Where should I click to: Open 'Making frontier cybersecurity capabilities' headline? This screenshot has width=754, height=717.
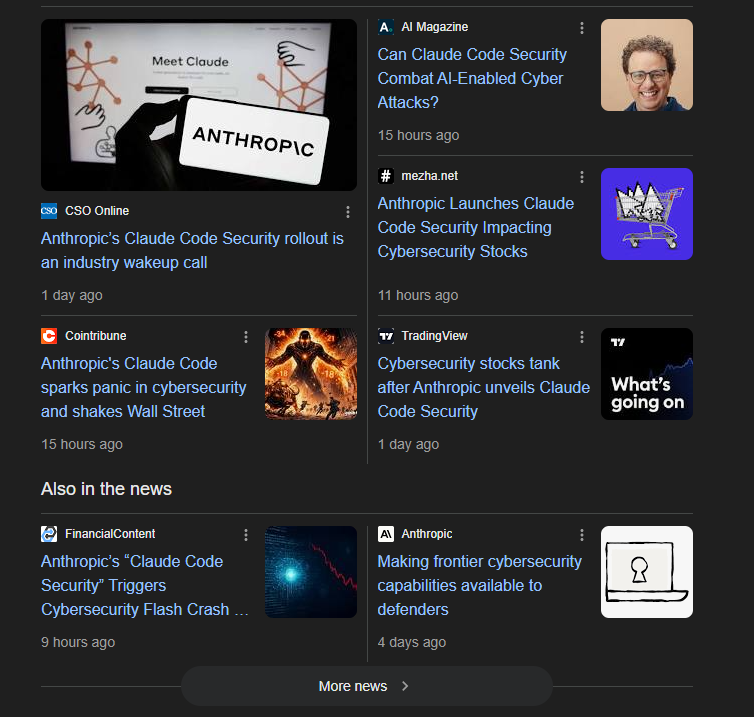[479, 585]
